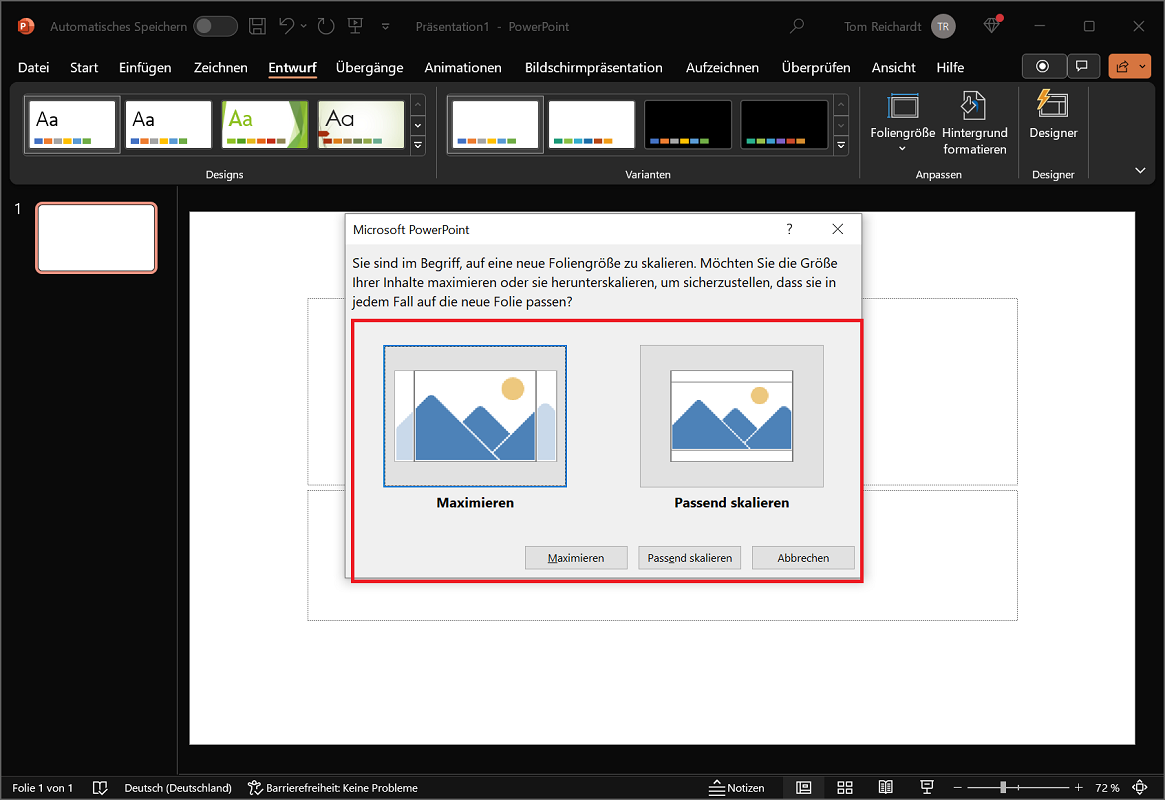Viewport: 1165px width, 800px height.
Task: Open the Übergänge tab
Action: pos(369,68)
